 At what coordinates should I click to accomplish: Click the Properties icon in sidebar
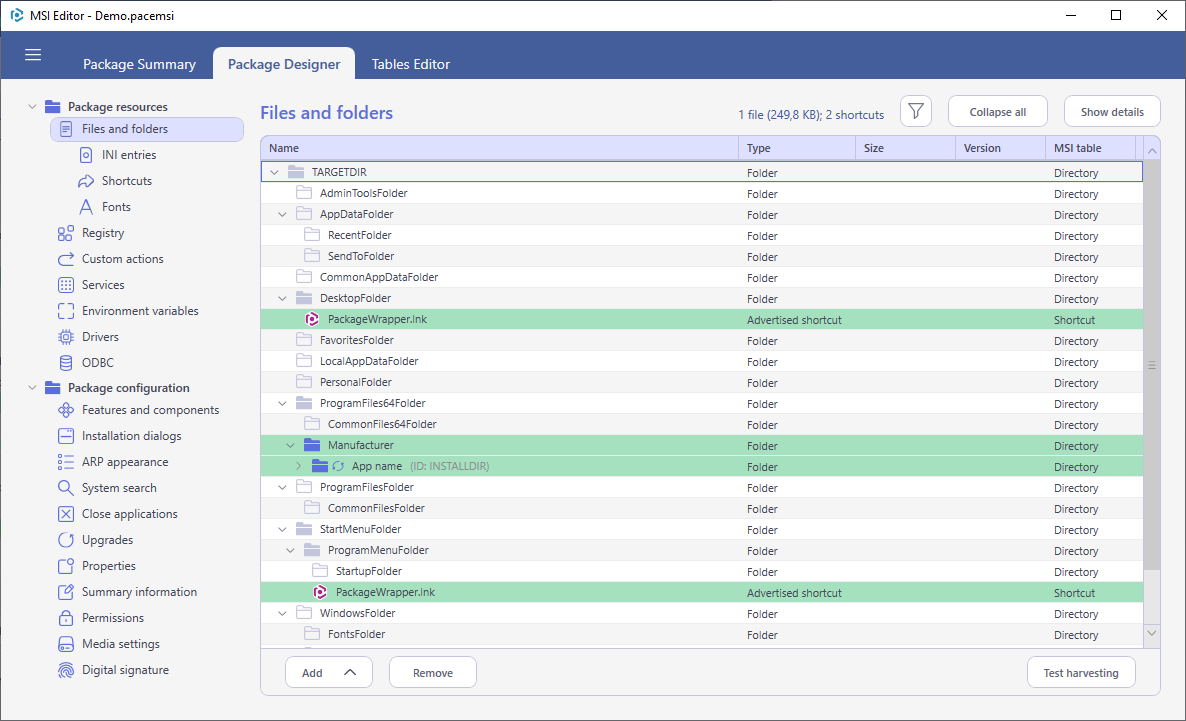(66, 566)
